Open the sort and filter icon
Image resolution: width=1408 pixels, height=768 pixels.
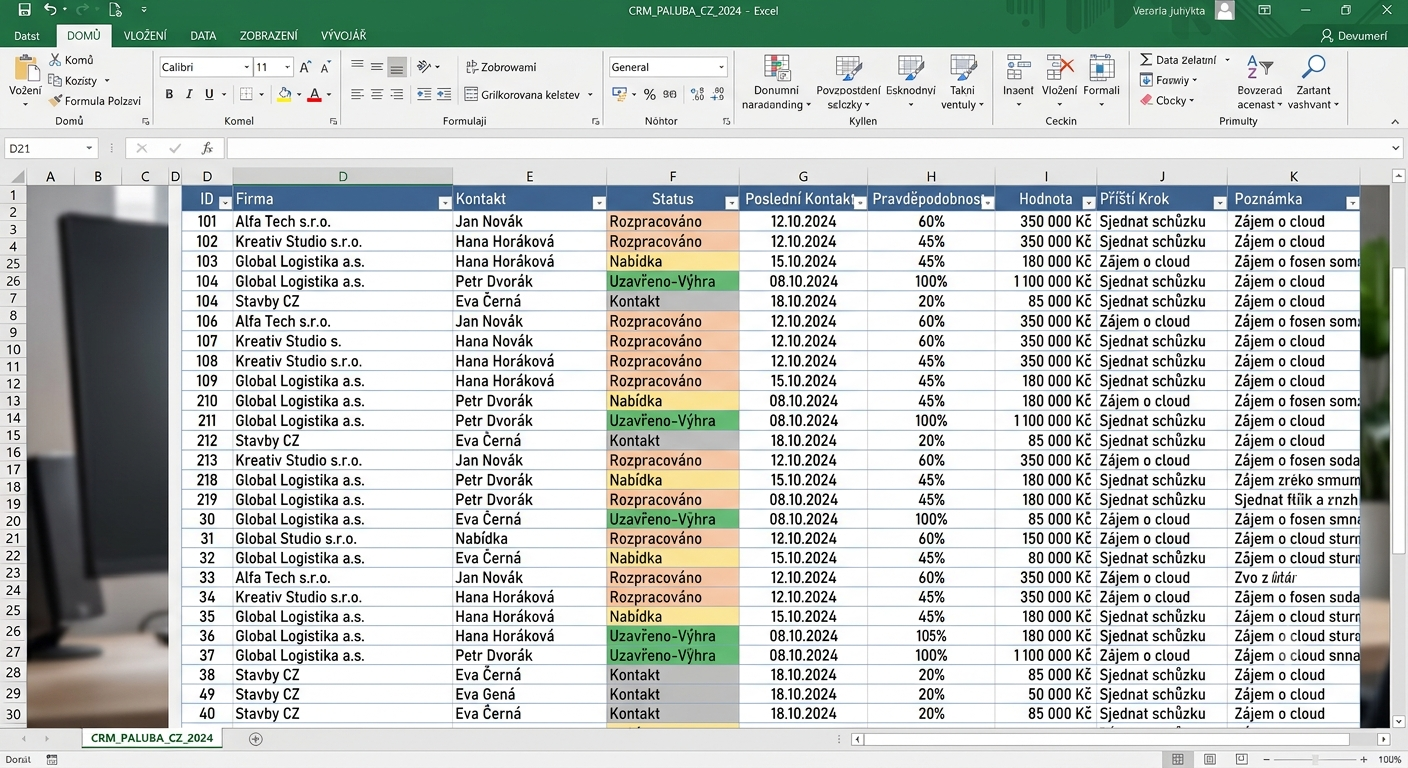[x=1259, y=68]
